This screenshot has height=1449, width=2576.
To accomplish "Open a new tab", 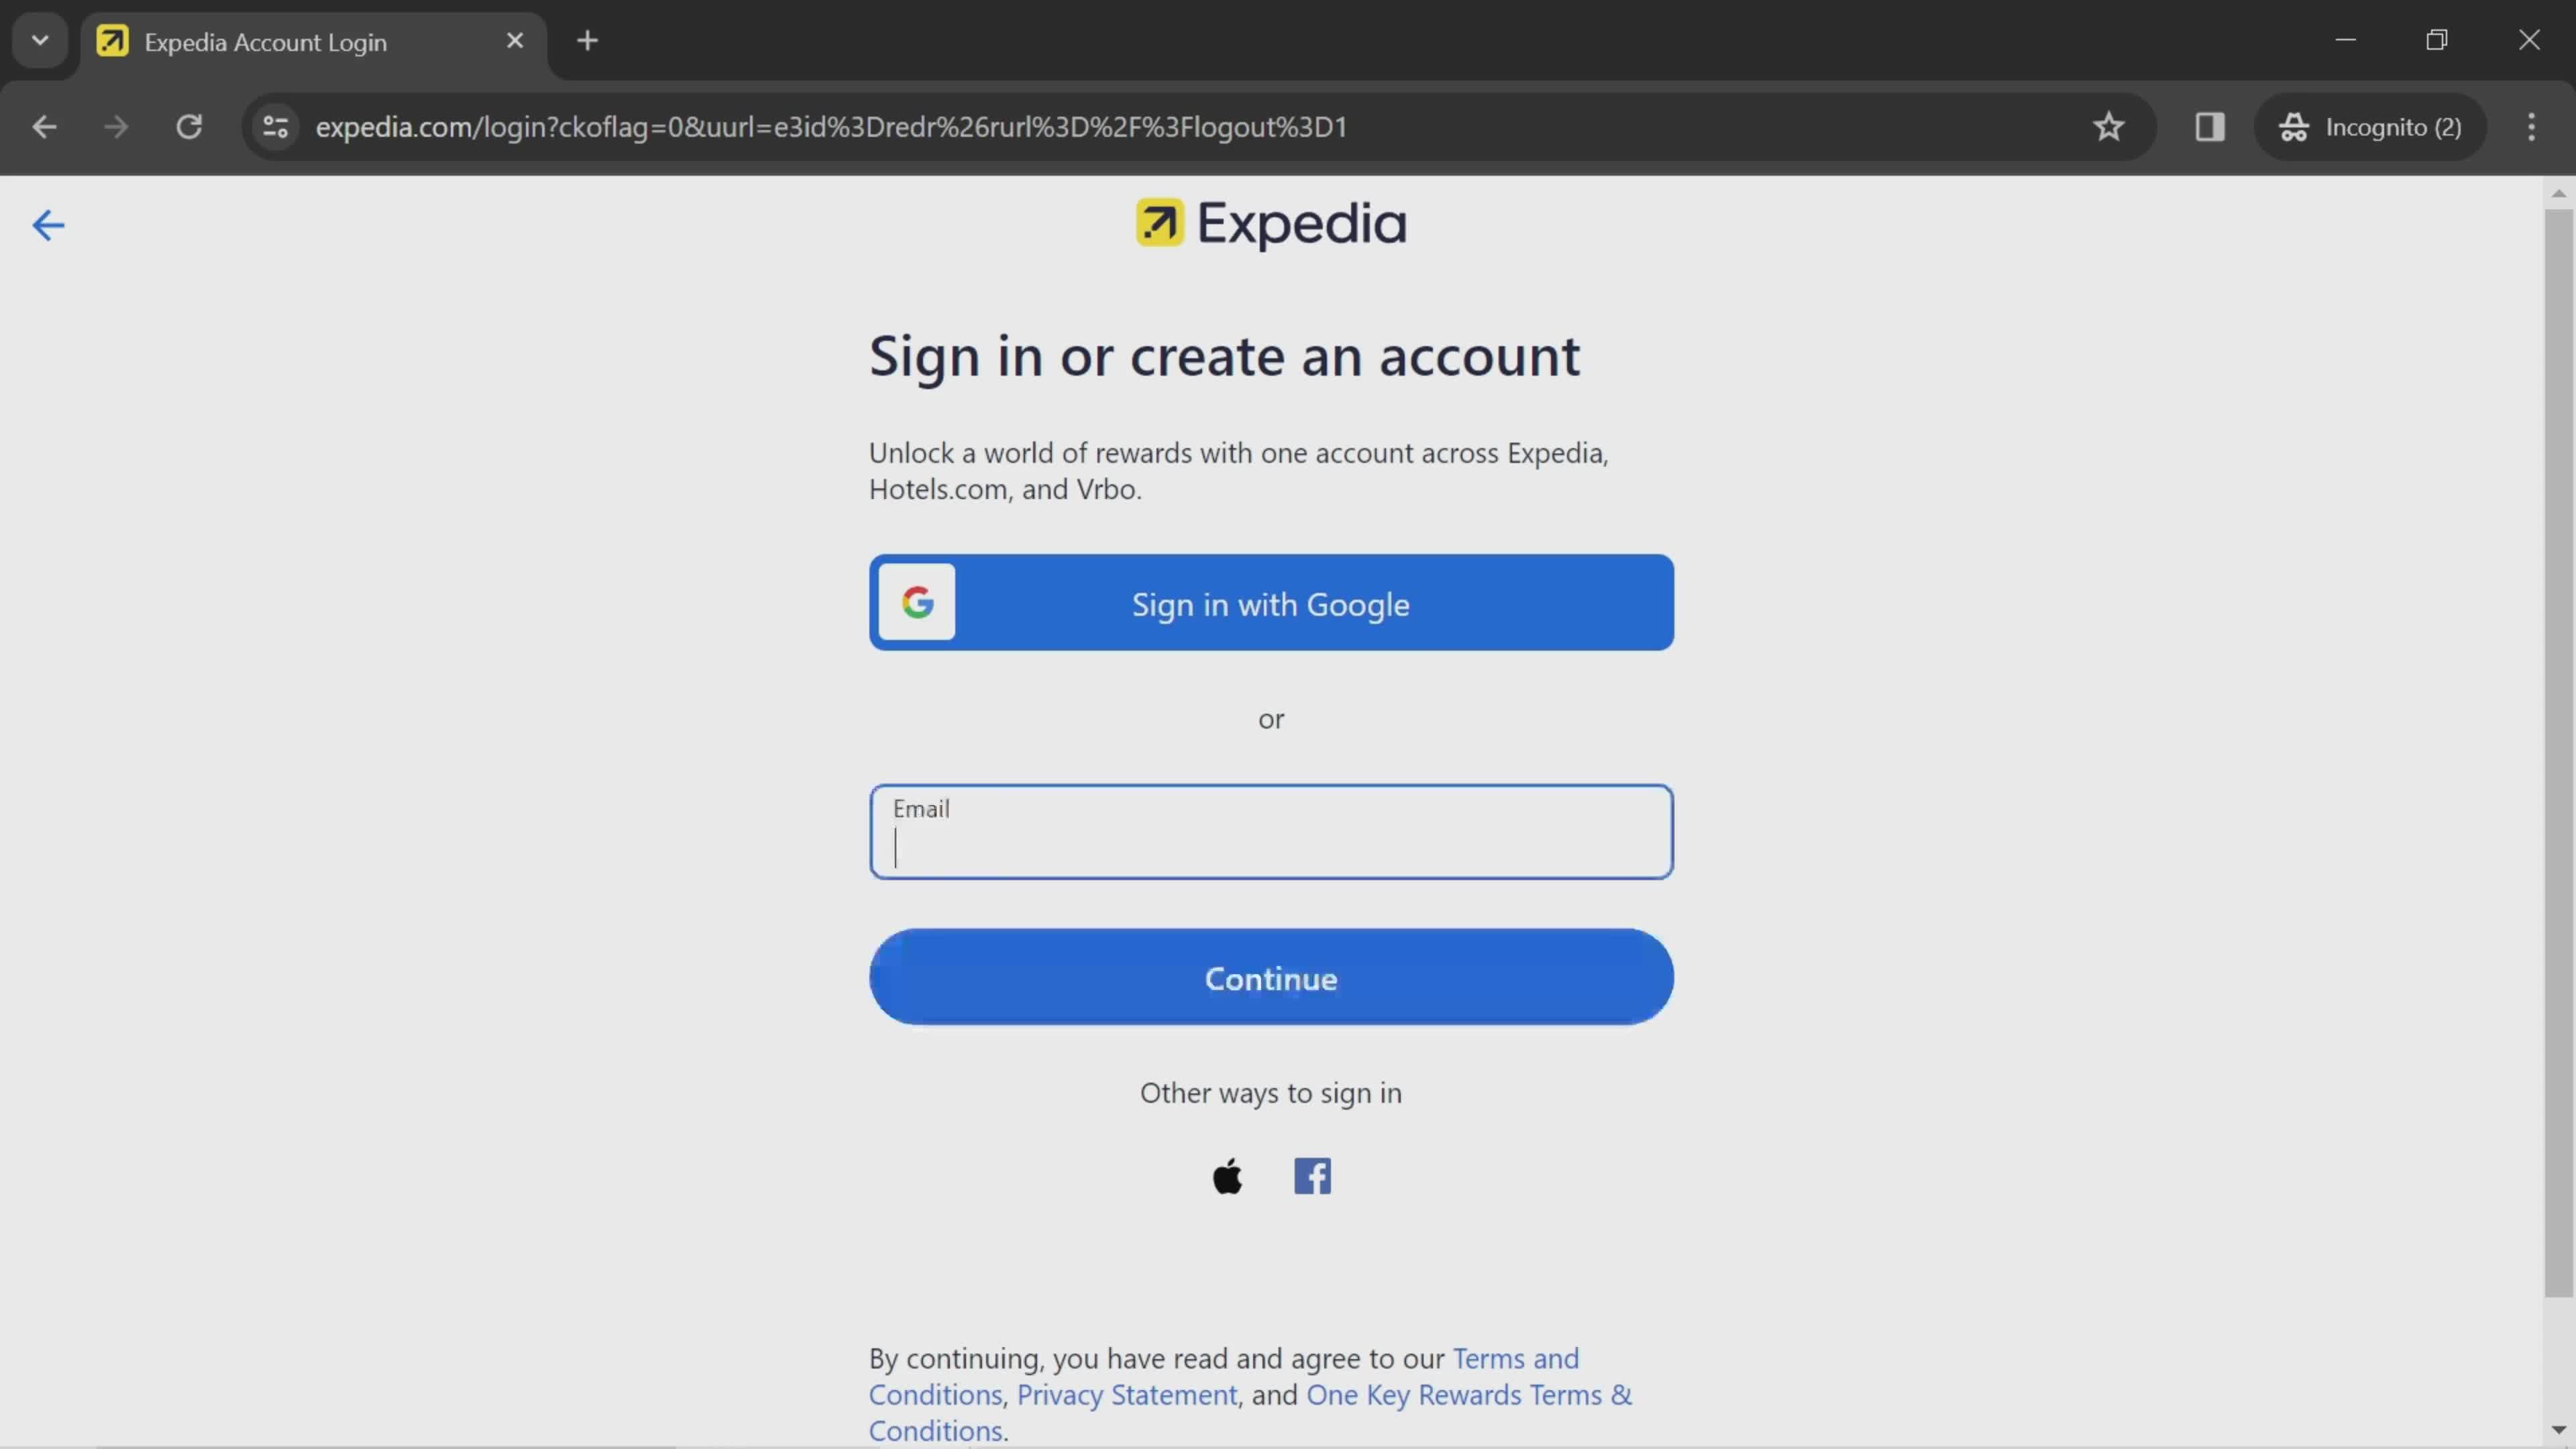I will tap(588, 41).
